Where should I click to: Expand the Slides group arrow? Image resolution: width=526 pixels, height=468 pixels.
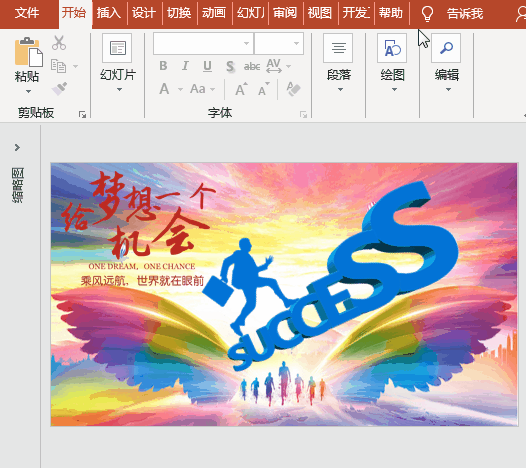pos(119,90)
